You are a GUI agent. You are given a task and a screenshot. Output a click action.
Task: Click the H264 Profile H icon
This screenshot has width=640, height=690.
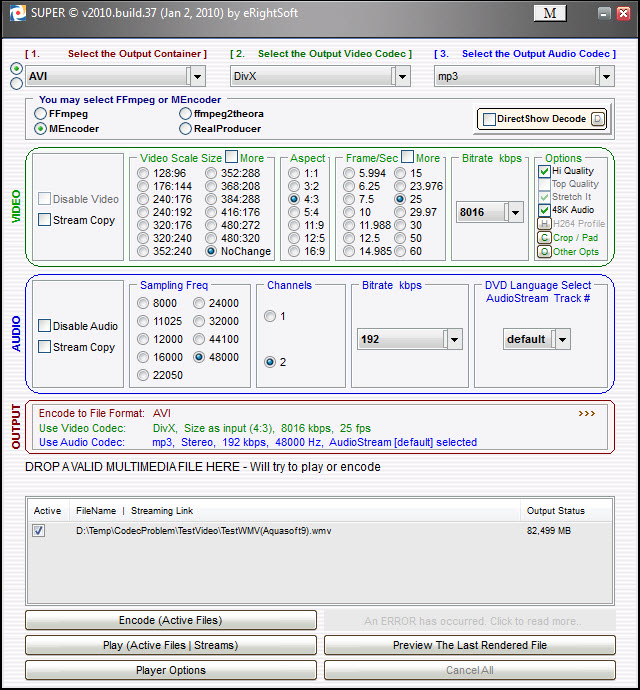tap(544, 224)
